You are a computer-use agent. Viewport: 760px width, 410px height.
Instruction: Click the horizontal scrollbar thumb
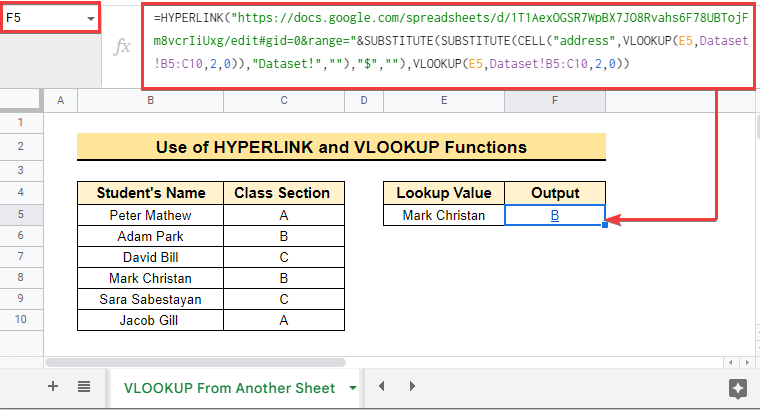195,362
